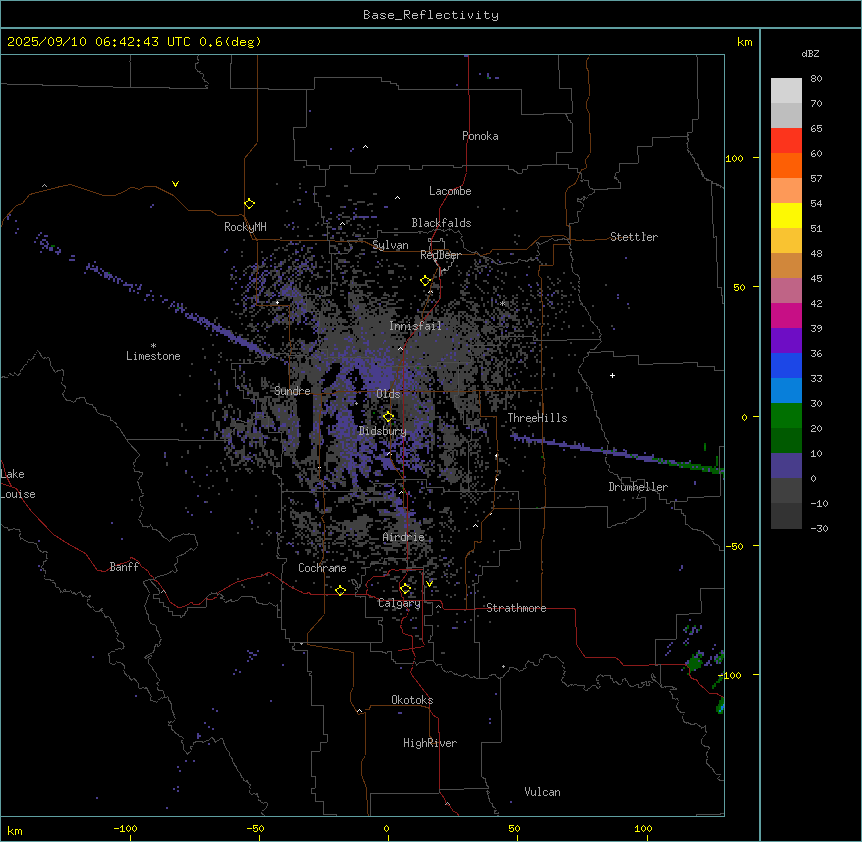Click the km unit label at top right
The image size is (862, 842).
pyautogui.click(x=744, y=42)
